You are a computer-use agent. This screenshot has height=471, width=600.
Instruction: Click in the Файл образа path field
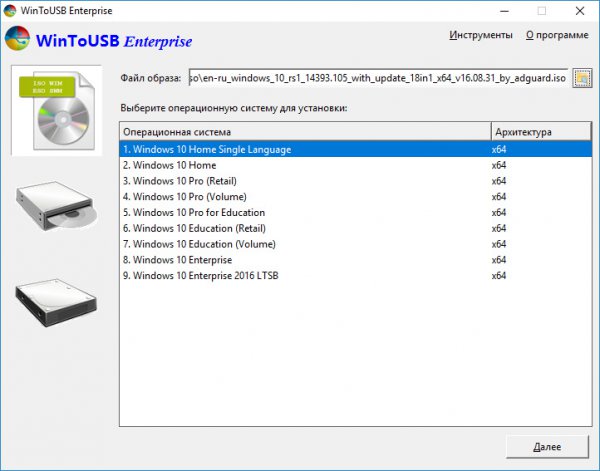click(x=378, y=78)
